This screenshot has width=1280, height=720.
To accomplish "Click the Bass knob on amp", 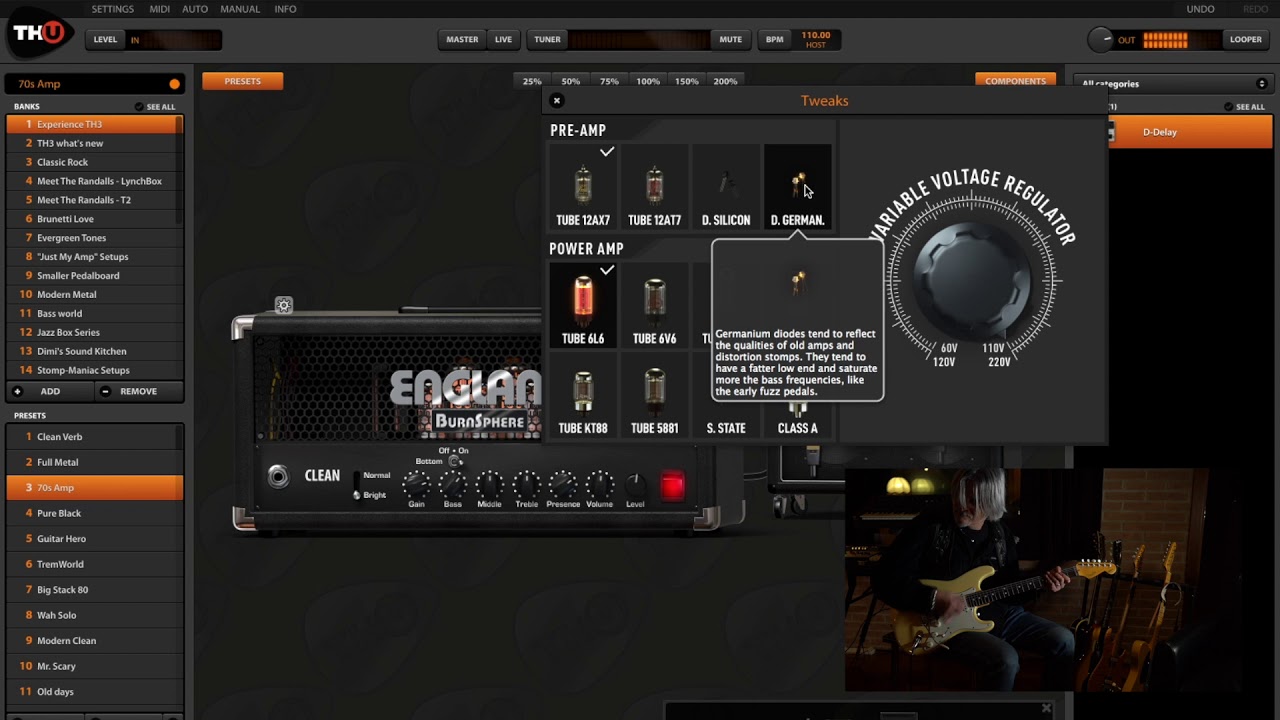I will pos(453,485).
